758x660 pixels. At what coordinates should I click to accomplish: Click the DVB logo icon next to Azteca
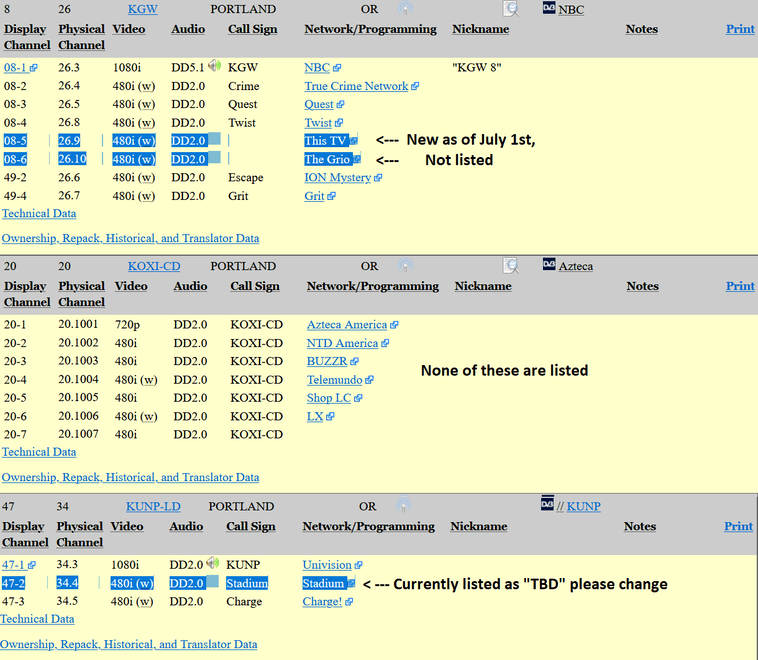tap(549, 264)
